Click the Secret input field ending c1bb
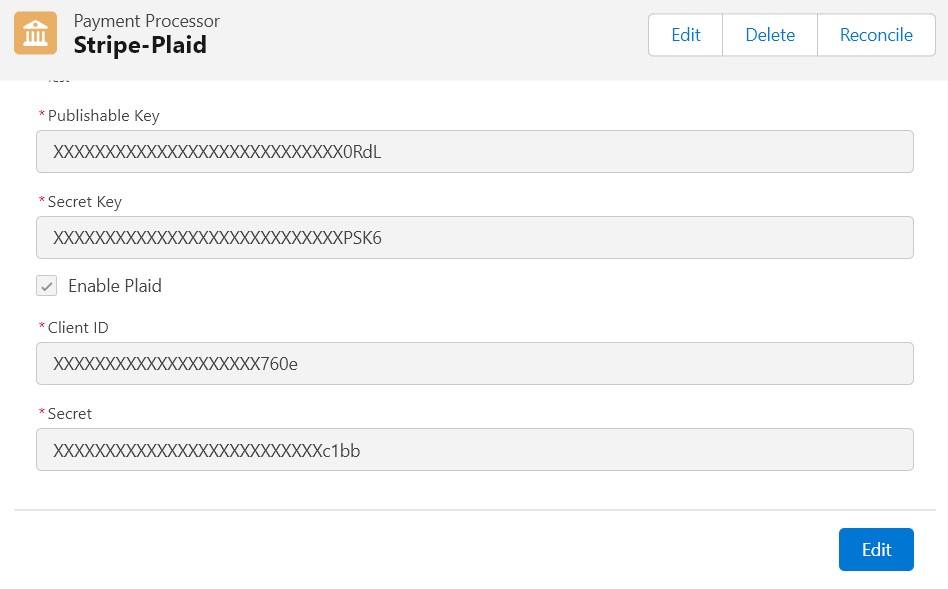 (474, 450)
